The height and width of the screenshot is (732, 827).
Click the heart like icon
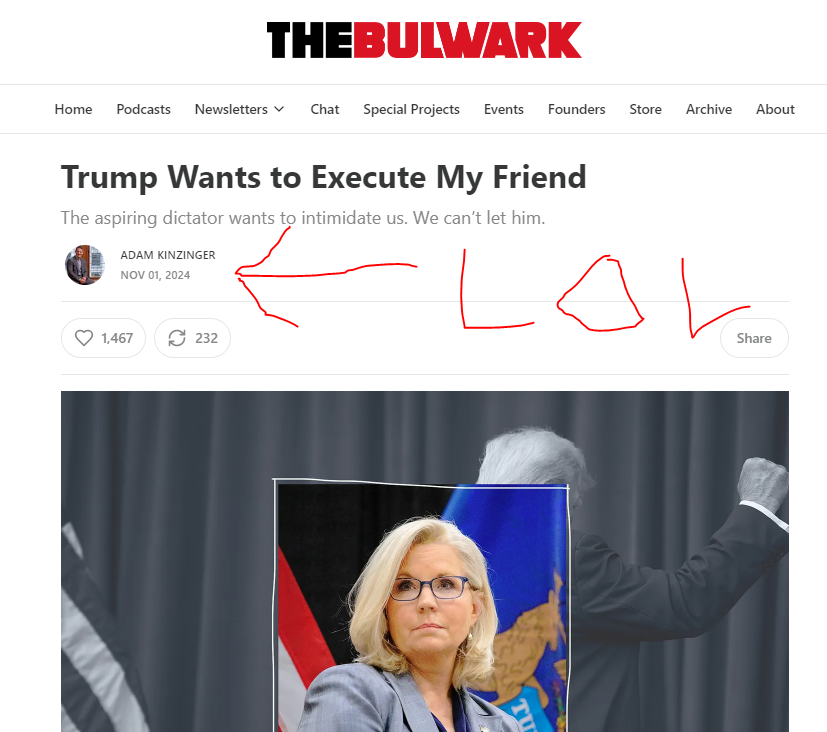pyautogui.click(x=84, y=338)
